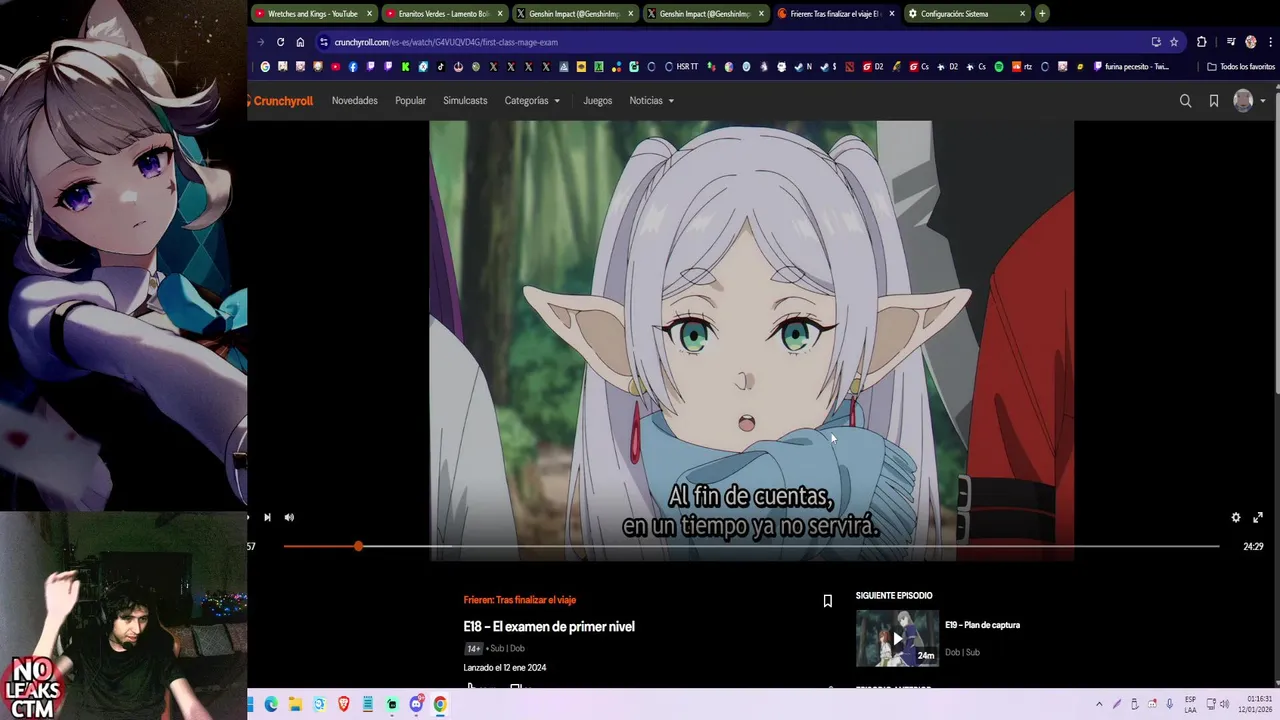Close the Frieren Crunchyroll tab
Viewport: 1280px width, 720px height.
click(891, 14)
